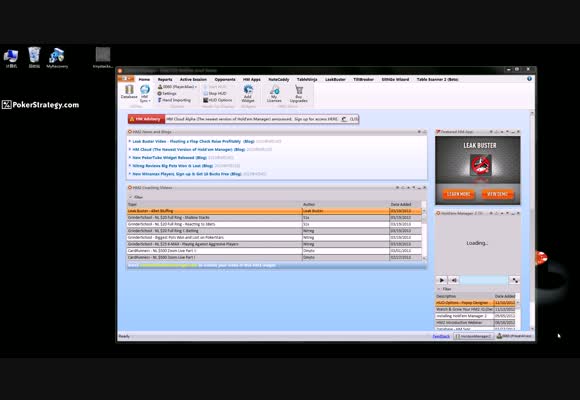Viewport: 580px width, 400px height.
Task: Select the HUD Options video row
Action: (475, 303)
